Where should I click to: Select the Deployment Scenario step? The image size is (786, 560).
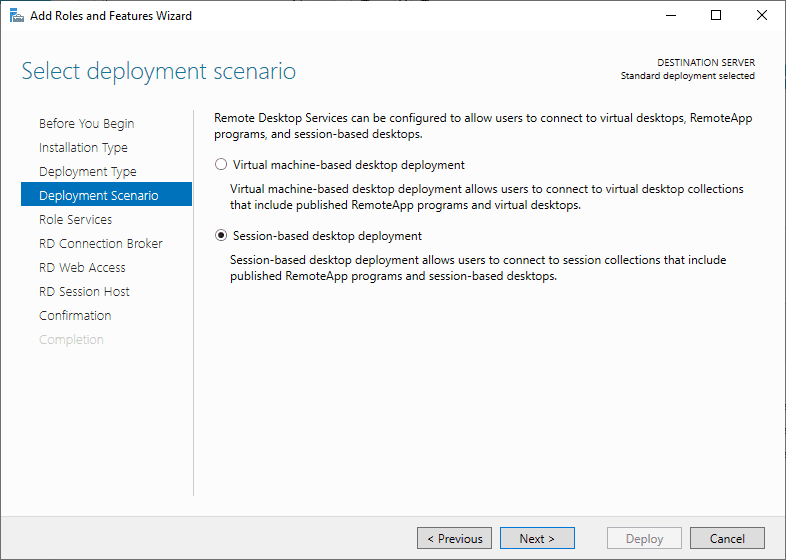tap(98, 196)
